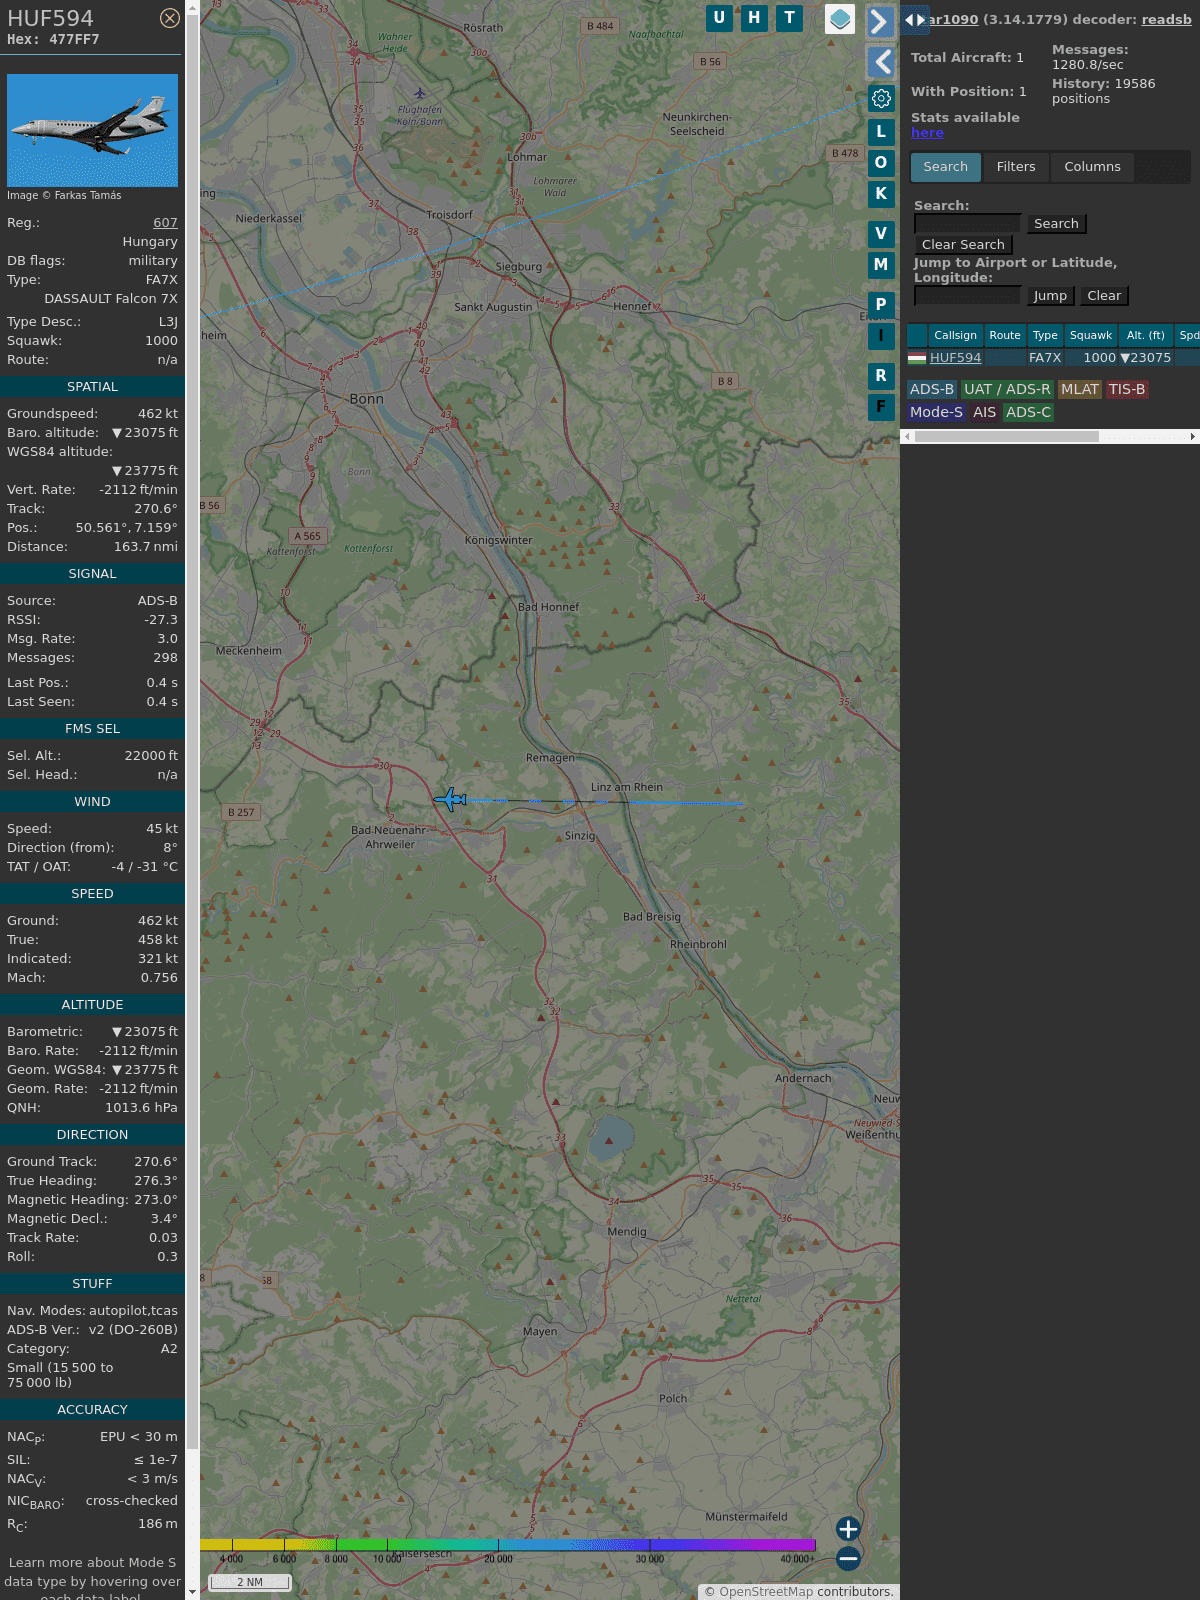Open the Falcon 7X aircraft photo
The height and width of the screenshot is (1600, 1200).
coord(92,130)
